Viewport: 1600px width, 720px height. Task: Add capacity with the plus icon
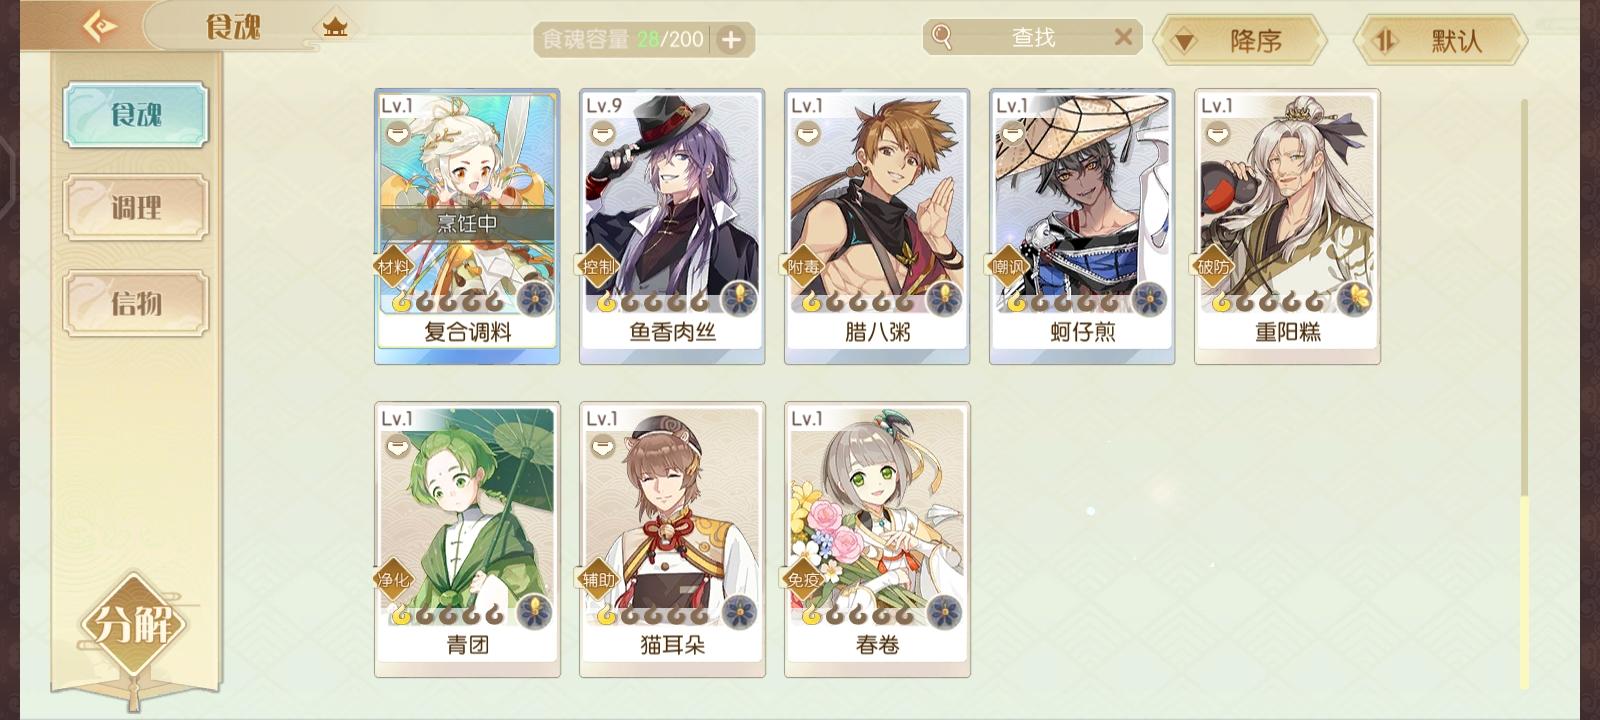(x=732, y=40)
